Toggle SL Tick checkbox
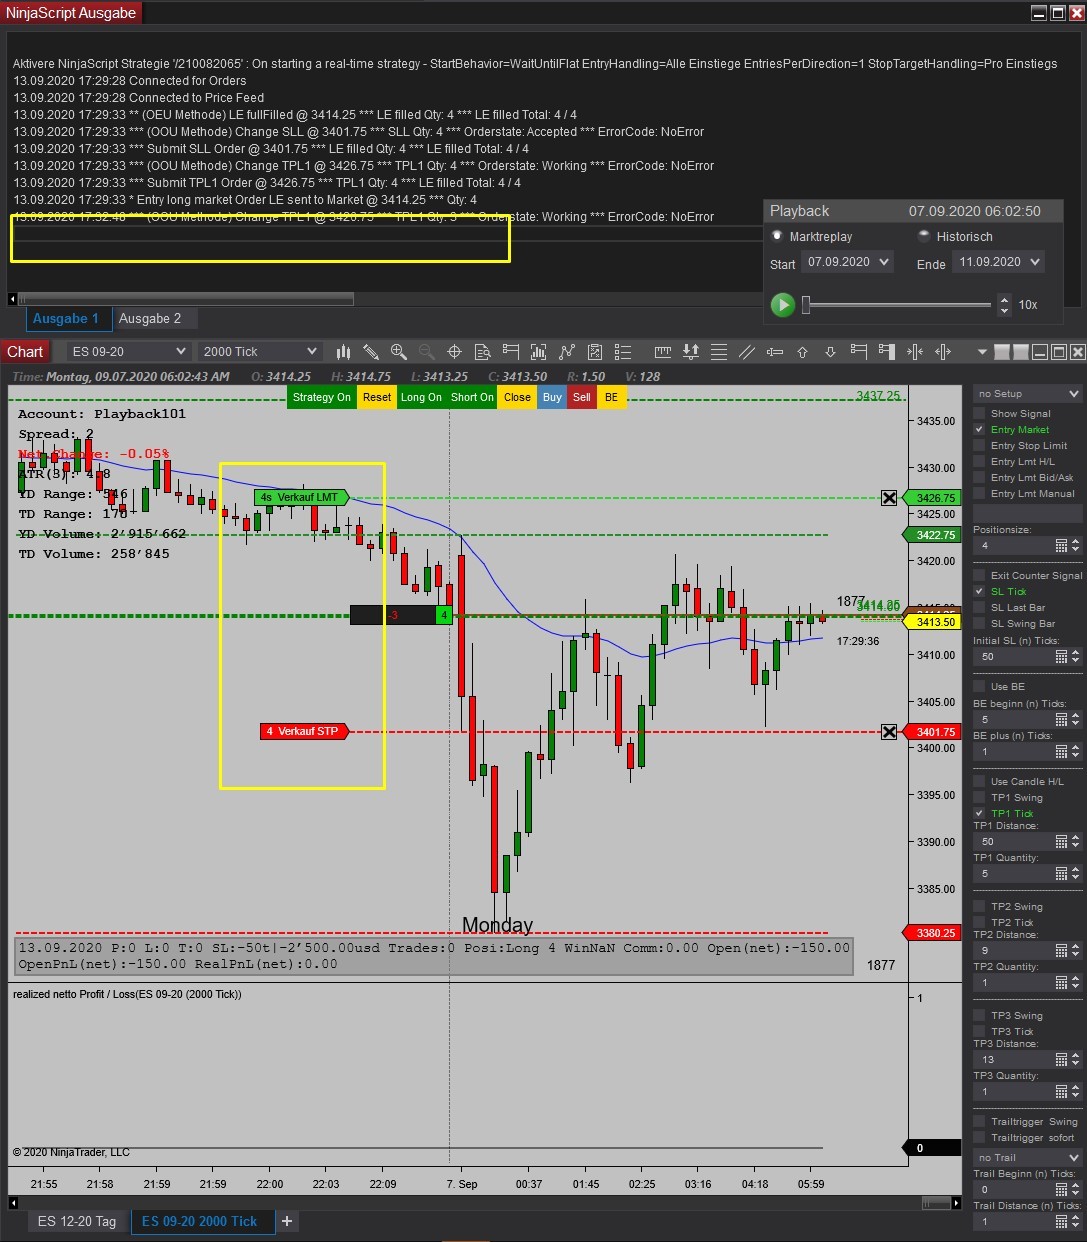Viewport: 1087px width, 1242px height. pyautogui.click(x=979, y=591)
